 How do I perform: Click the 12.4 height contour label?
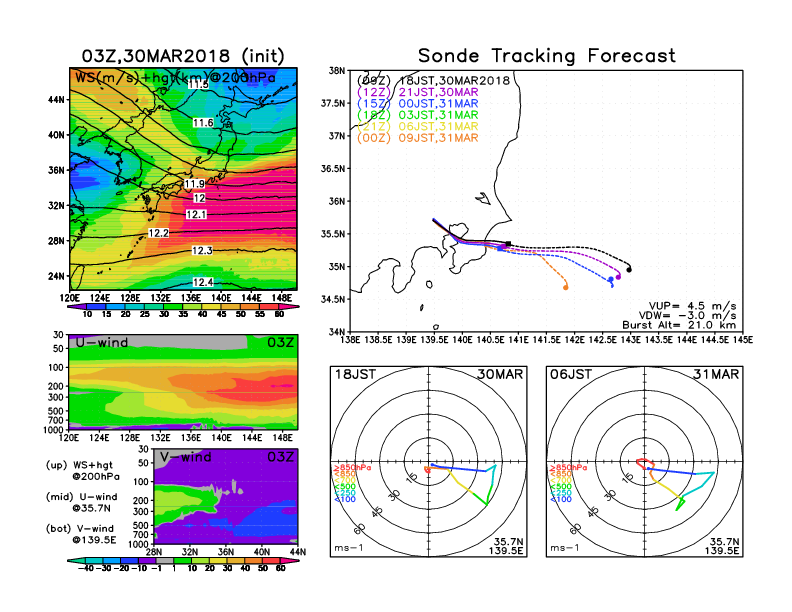pos(203,282)
